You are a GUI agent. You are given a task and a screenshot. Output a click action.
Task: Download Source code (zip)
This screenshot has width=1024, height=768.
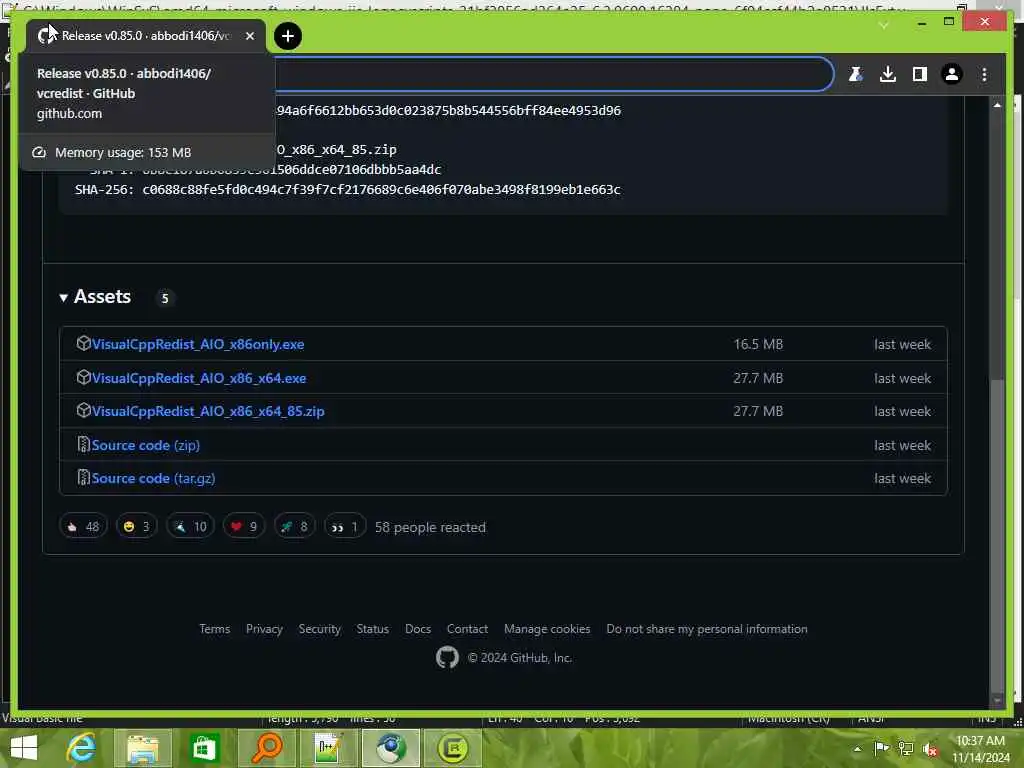146,445
